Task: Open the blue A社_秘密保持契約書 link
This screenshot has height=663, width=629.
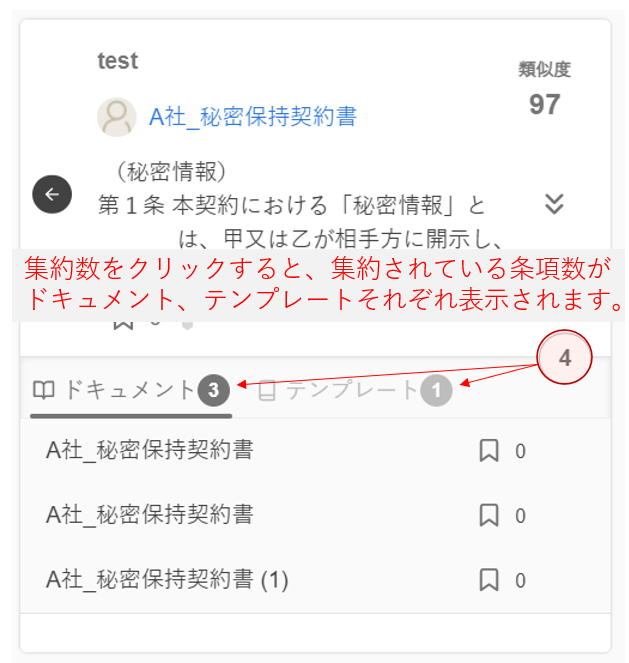Action: pyautogui.click(x=252, y=117)
